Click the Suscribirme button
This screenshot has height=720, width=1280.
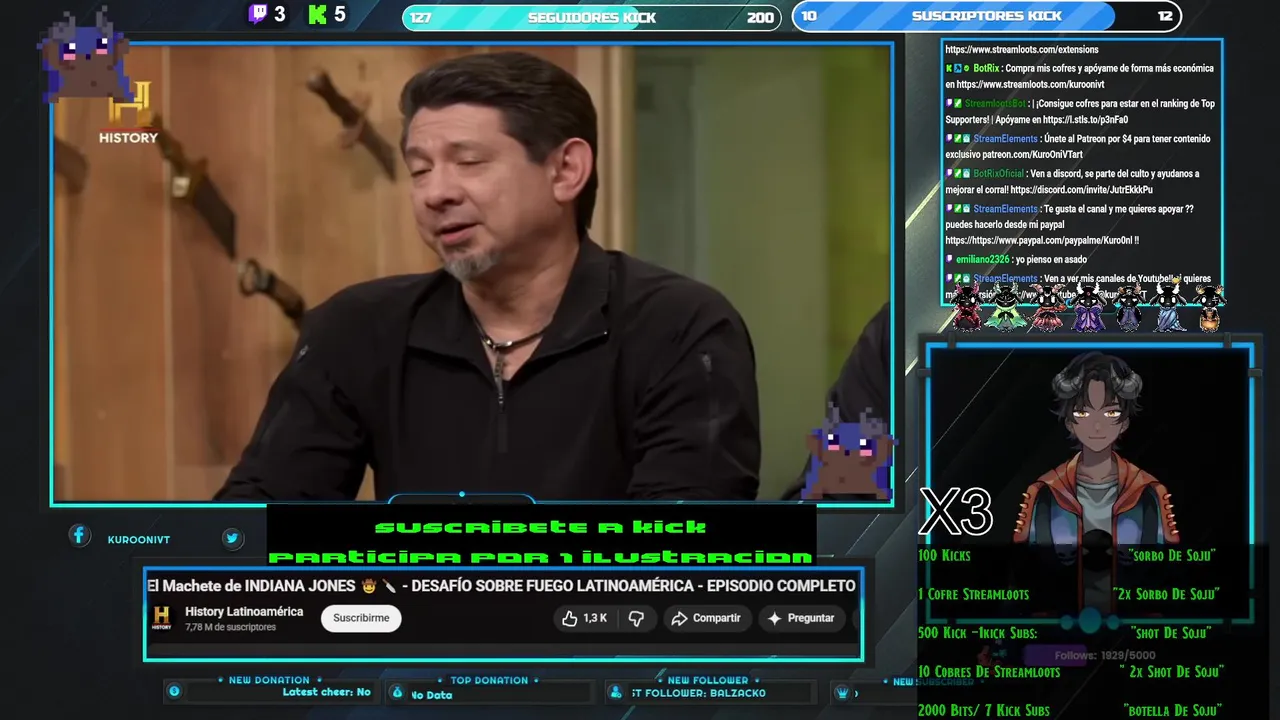(361, 618)
